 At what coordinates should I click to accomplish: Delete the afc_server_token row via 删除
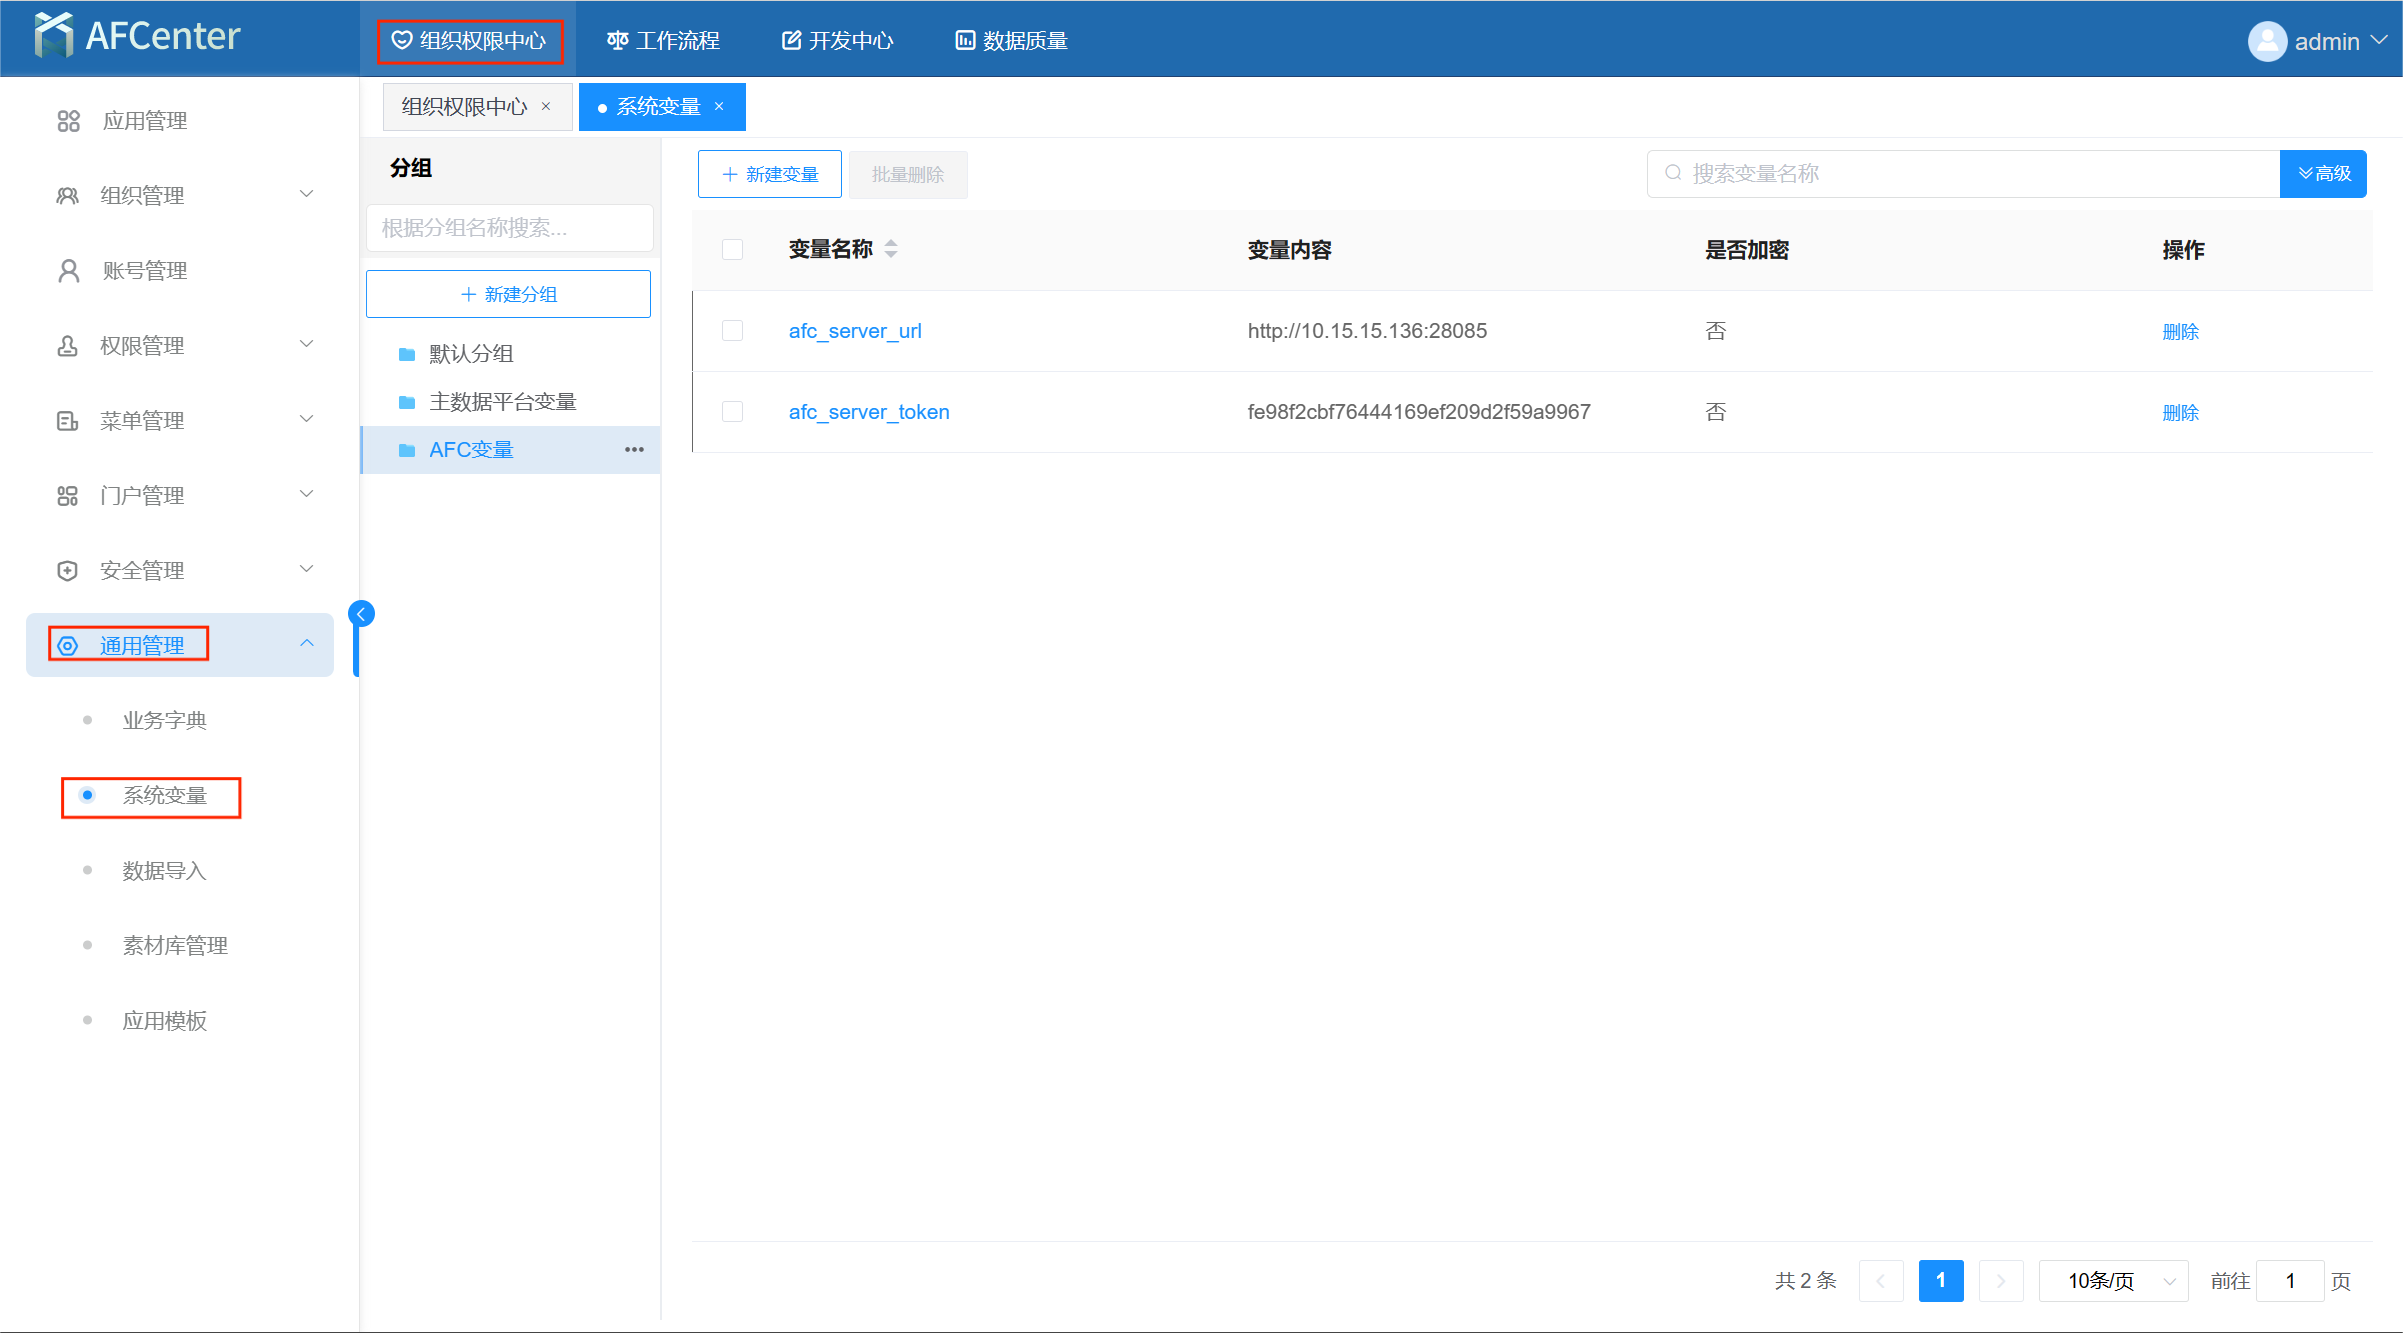click(2180, 413)
